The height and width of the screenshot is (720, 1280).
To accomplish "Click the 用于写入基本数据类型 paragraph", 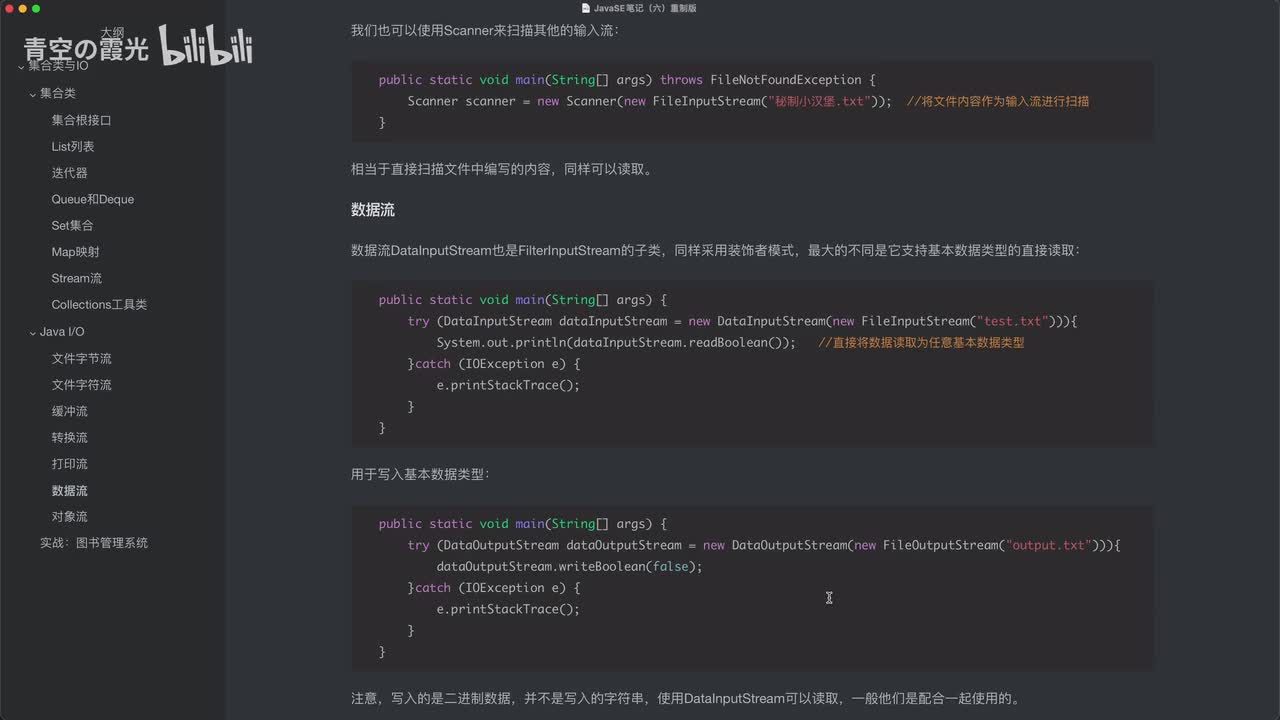I will [420, 474].
